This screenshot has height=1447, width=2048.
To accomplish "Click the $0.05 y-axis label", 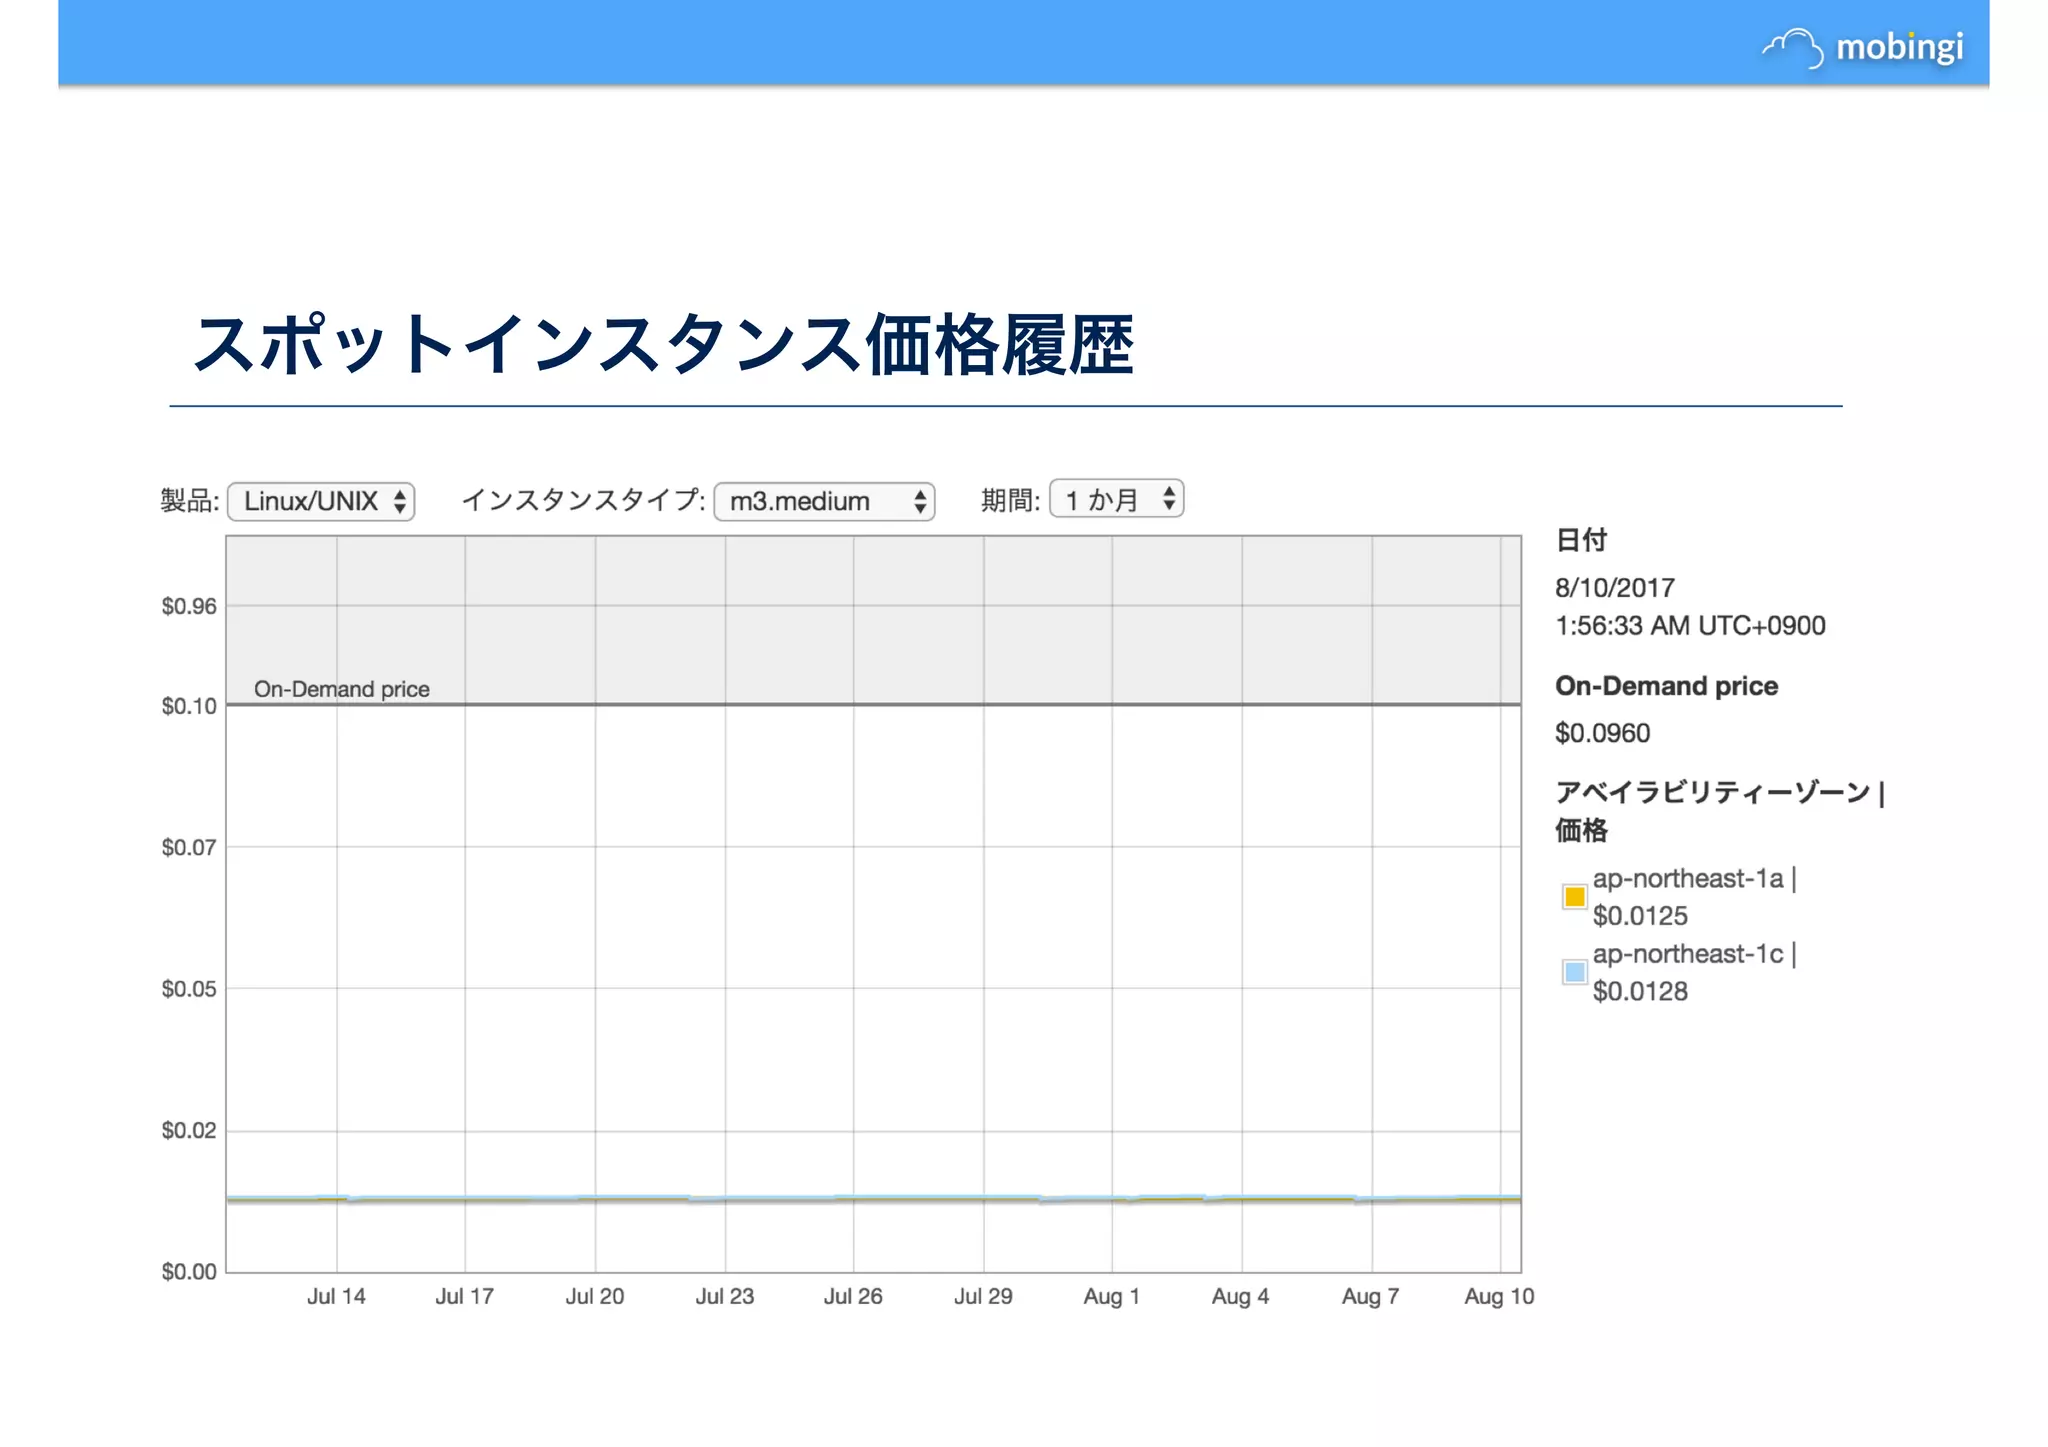I will tap(189, 989).
